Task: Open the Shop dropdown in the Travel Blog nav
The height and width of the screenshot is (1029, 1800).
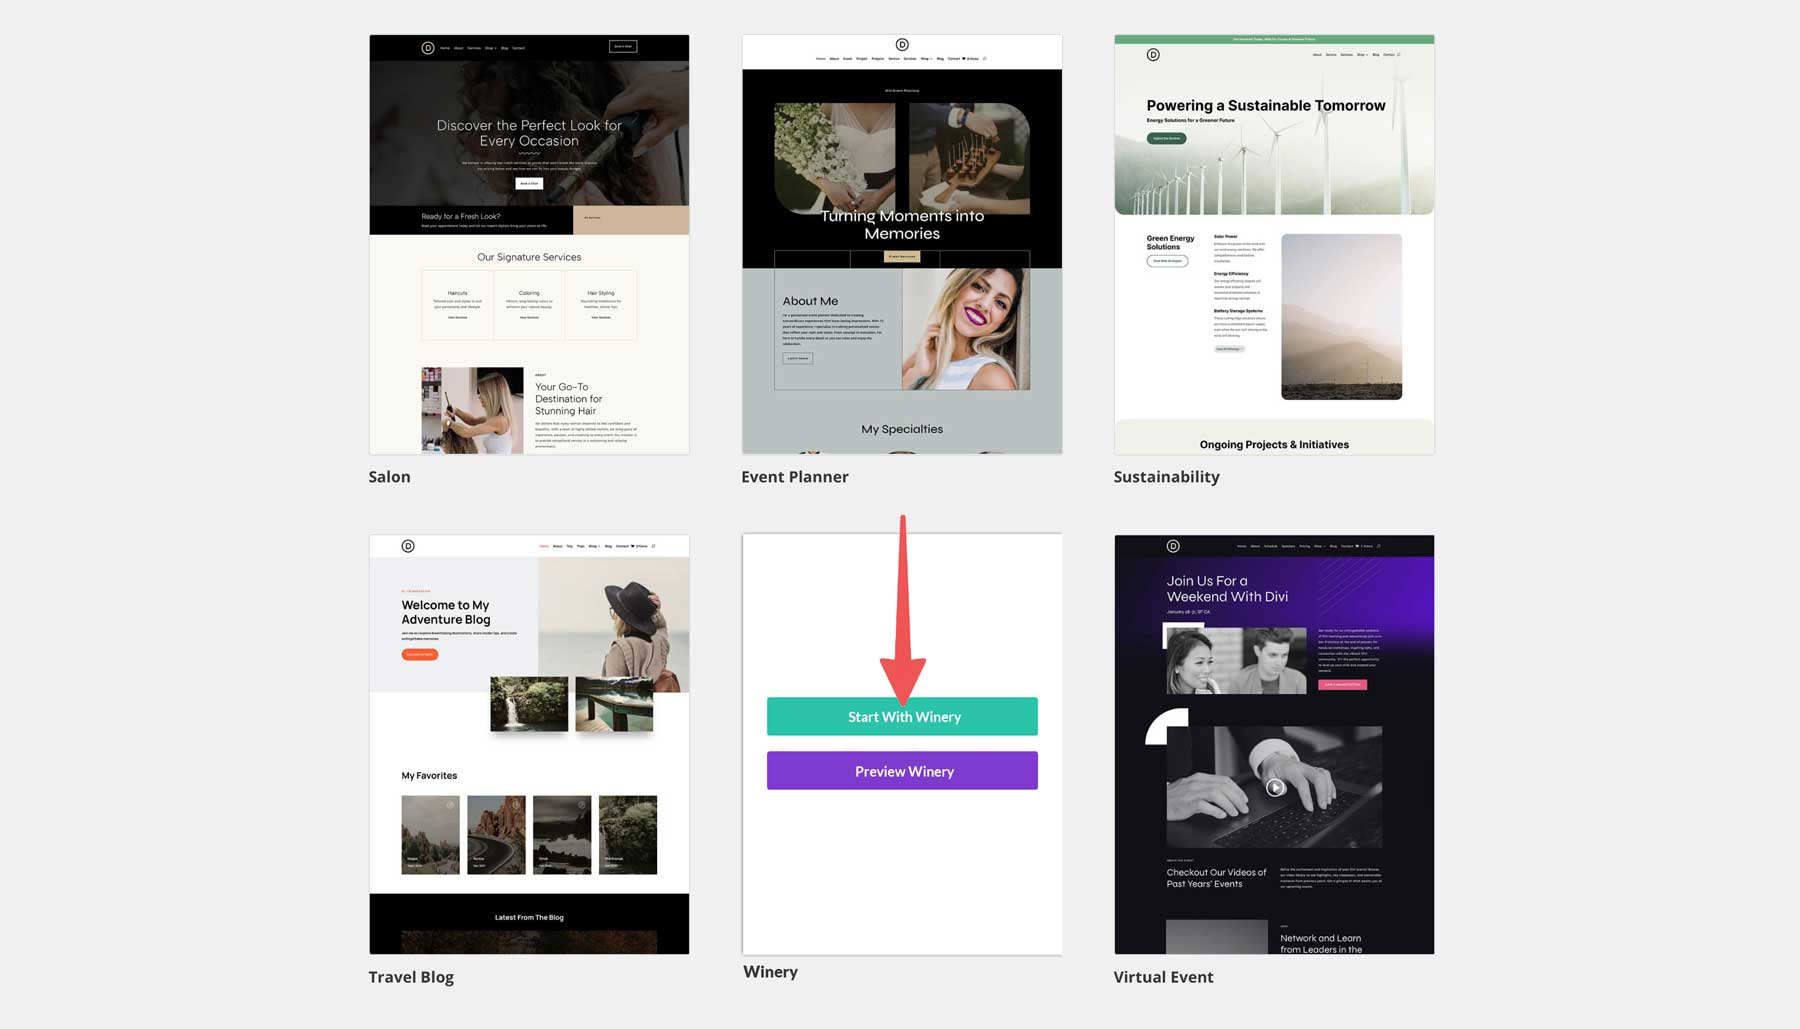Action: click(594, 546)
